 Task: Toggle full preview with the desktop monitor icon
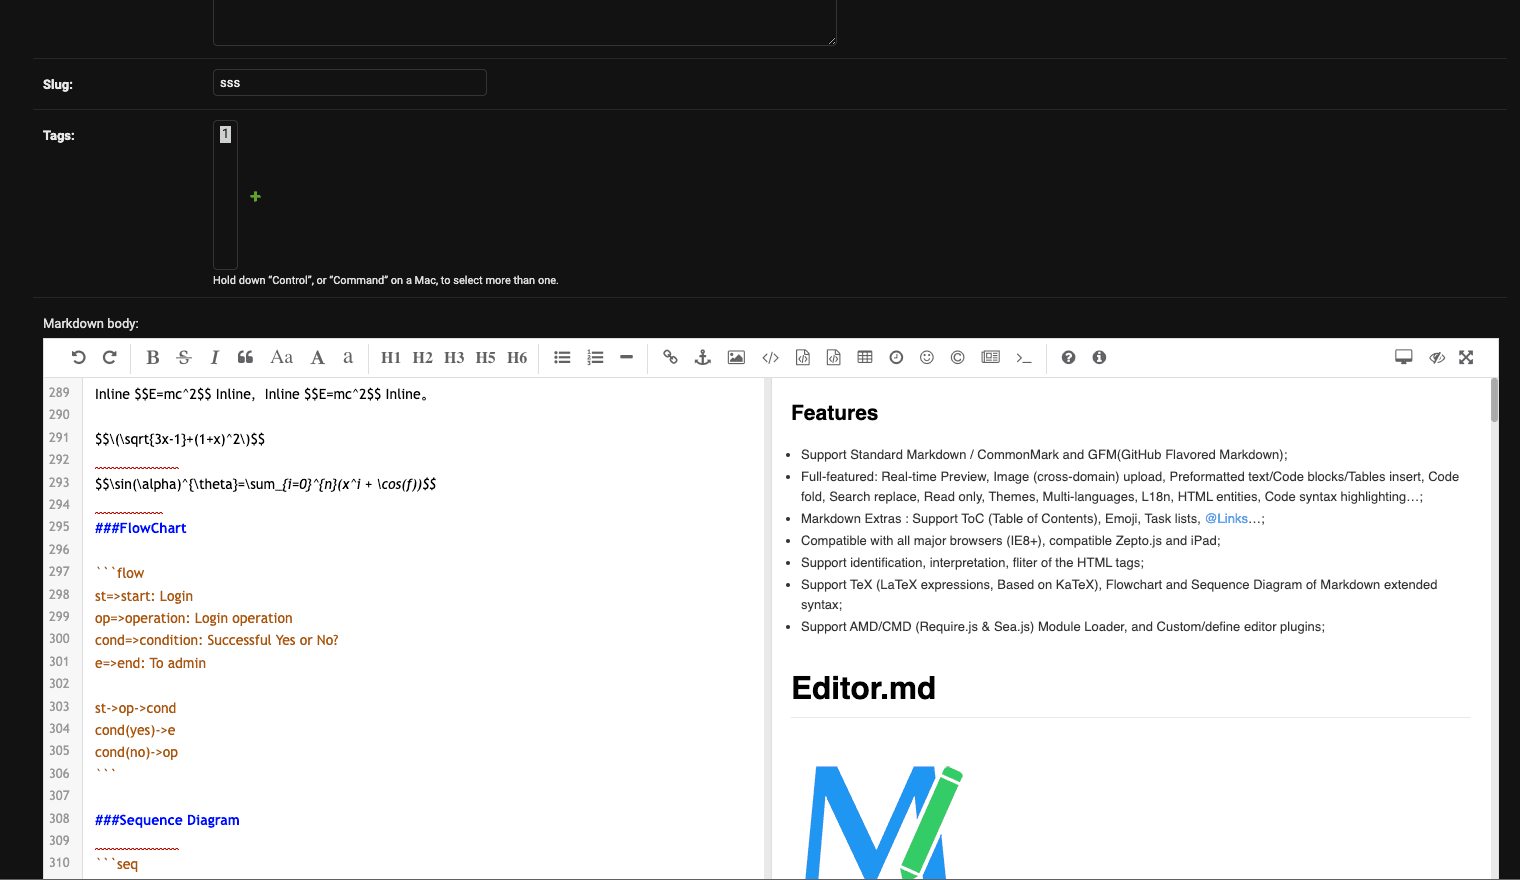1404,358
